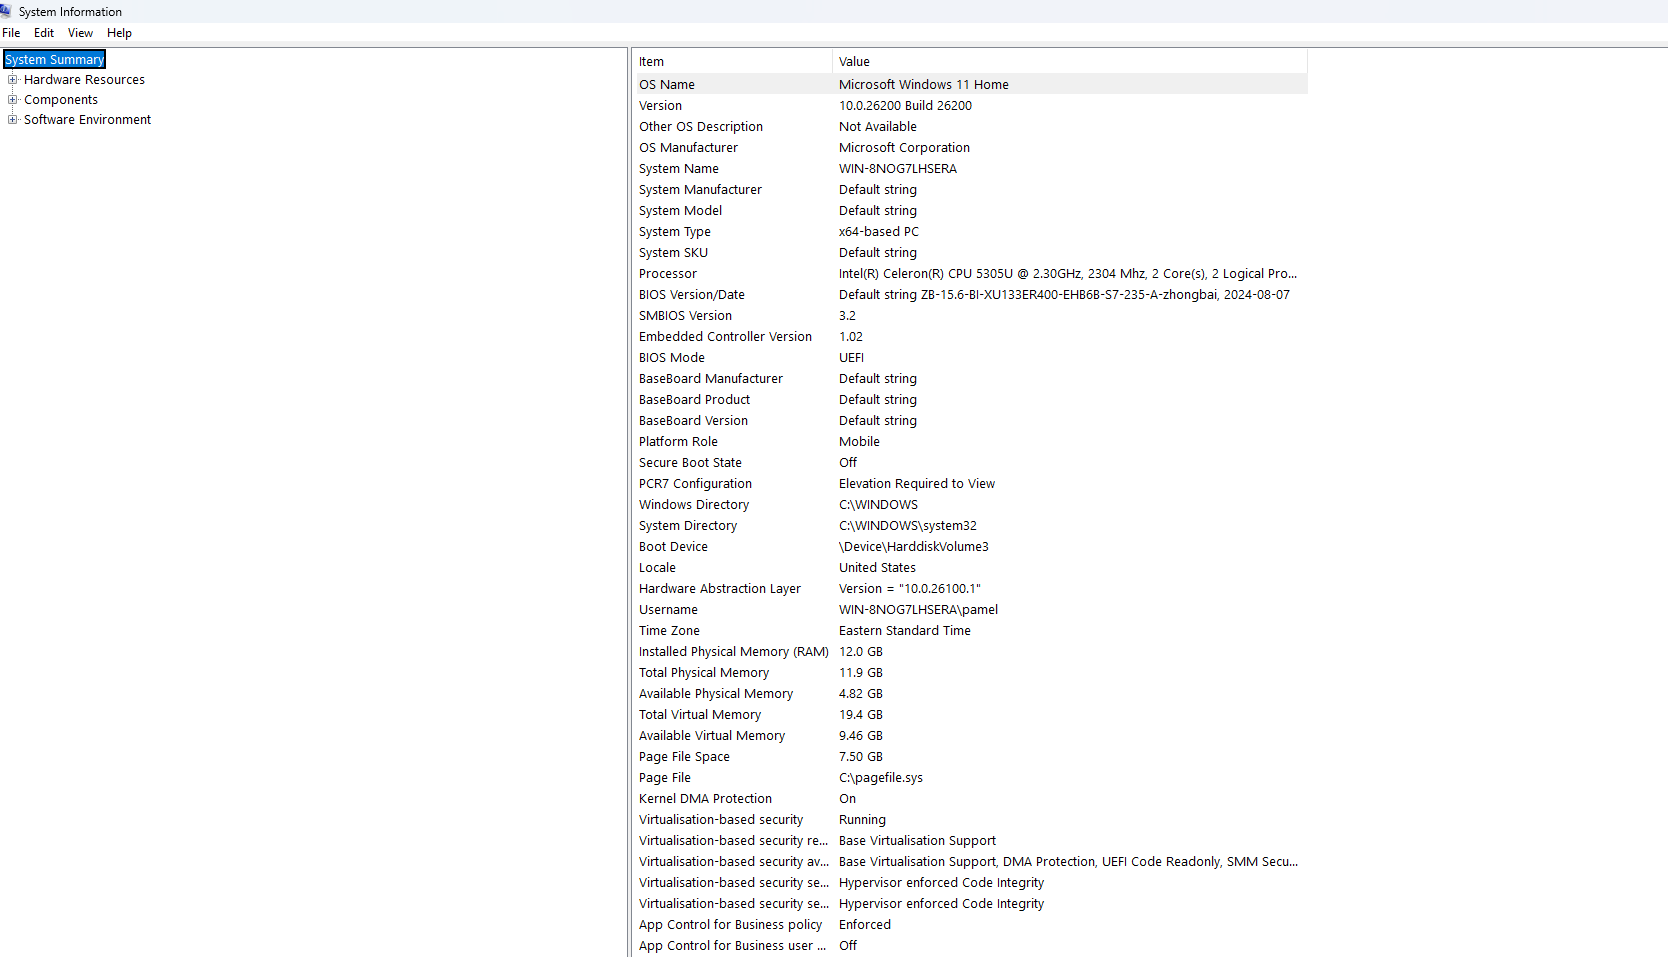Screen dimensions: 1668x957
Task: Select the System SKU row
Action: (x=971, y=253)
